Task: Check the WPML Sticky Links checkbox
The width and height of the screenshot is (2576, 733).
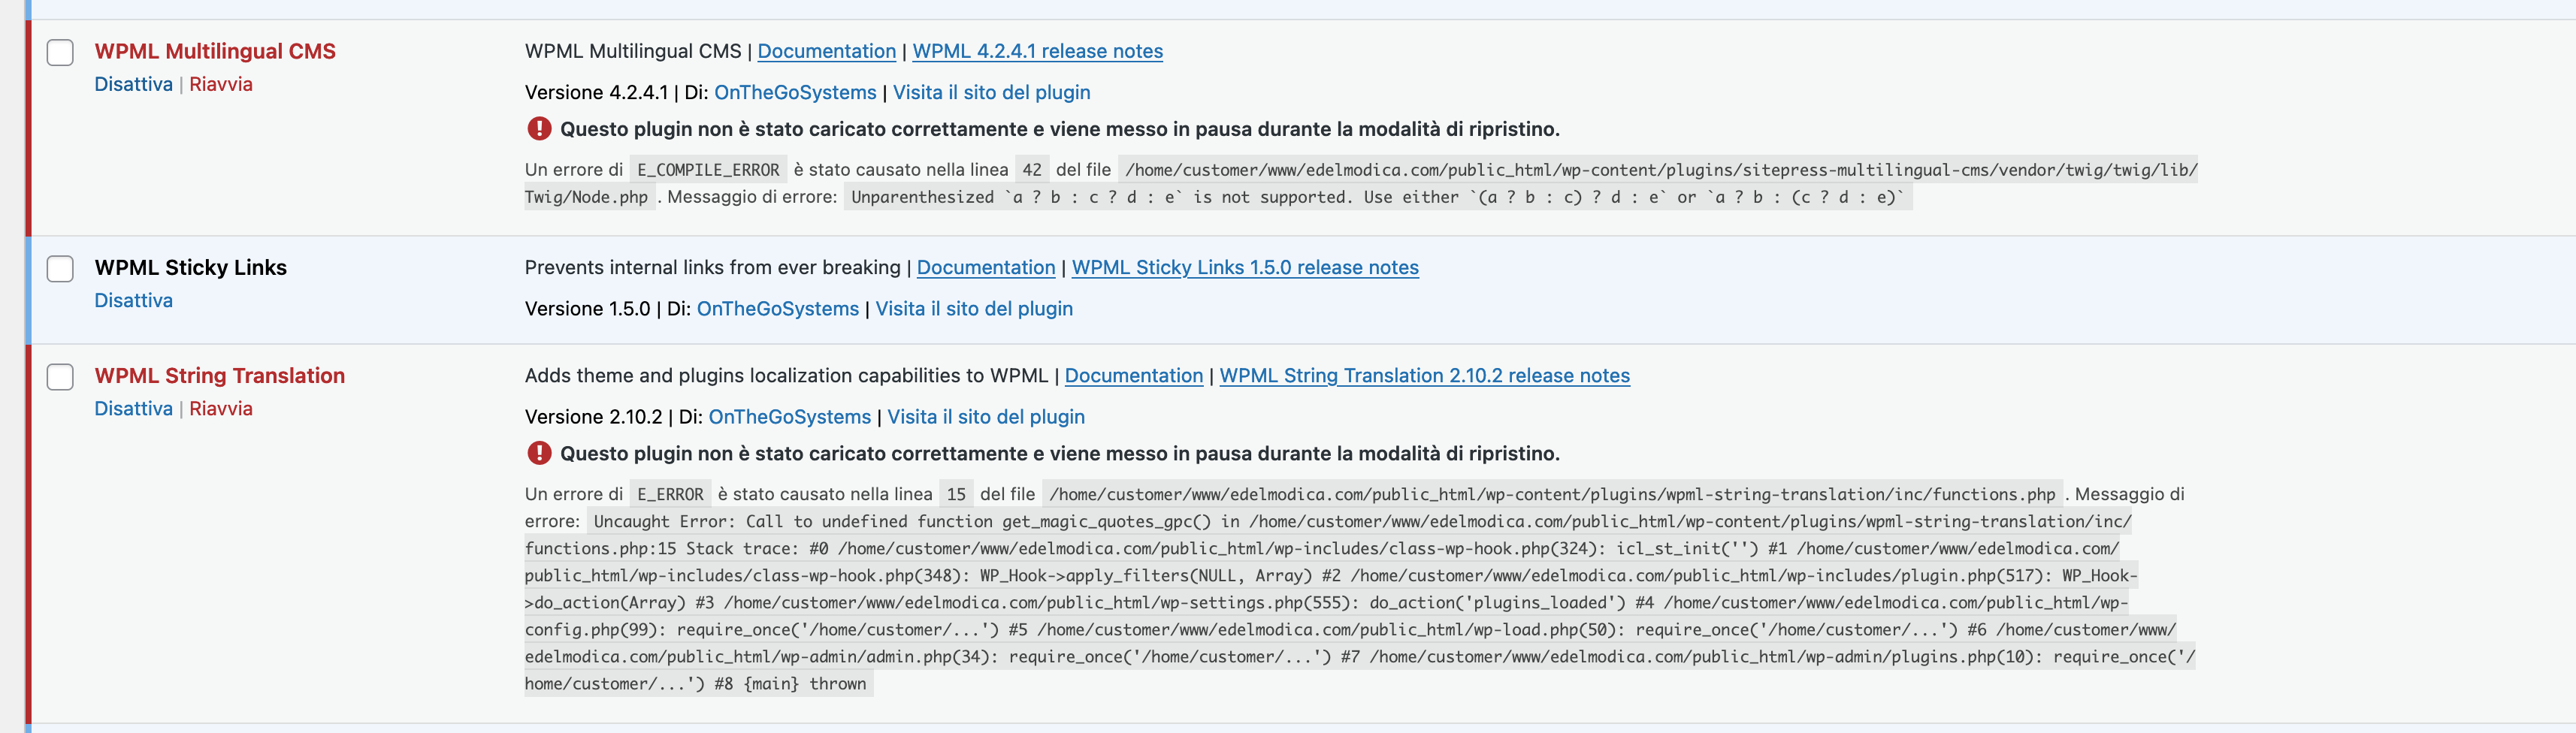Action: [60, 268]
